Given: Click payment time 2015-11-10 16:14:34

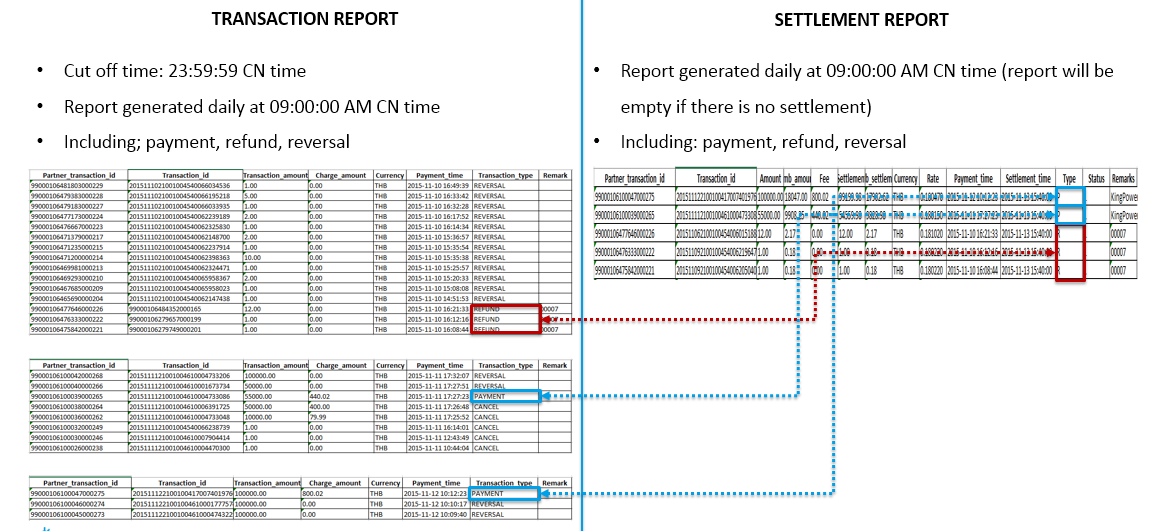Looking at the screenshot, I should tap(439, 227).
